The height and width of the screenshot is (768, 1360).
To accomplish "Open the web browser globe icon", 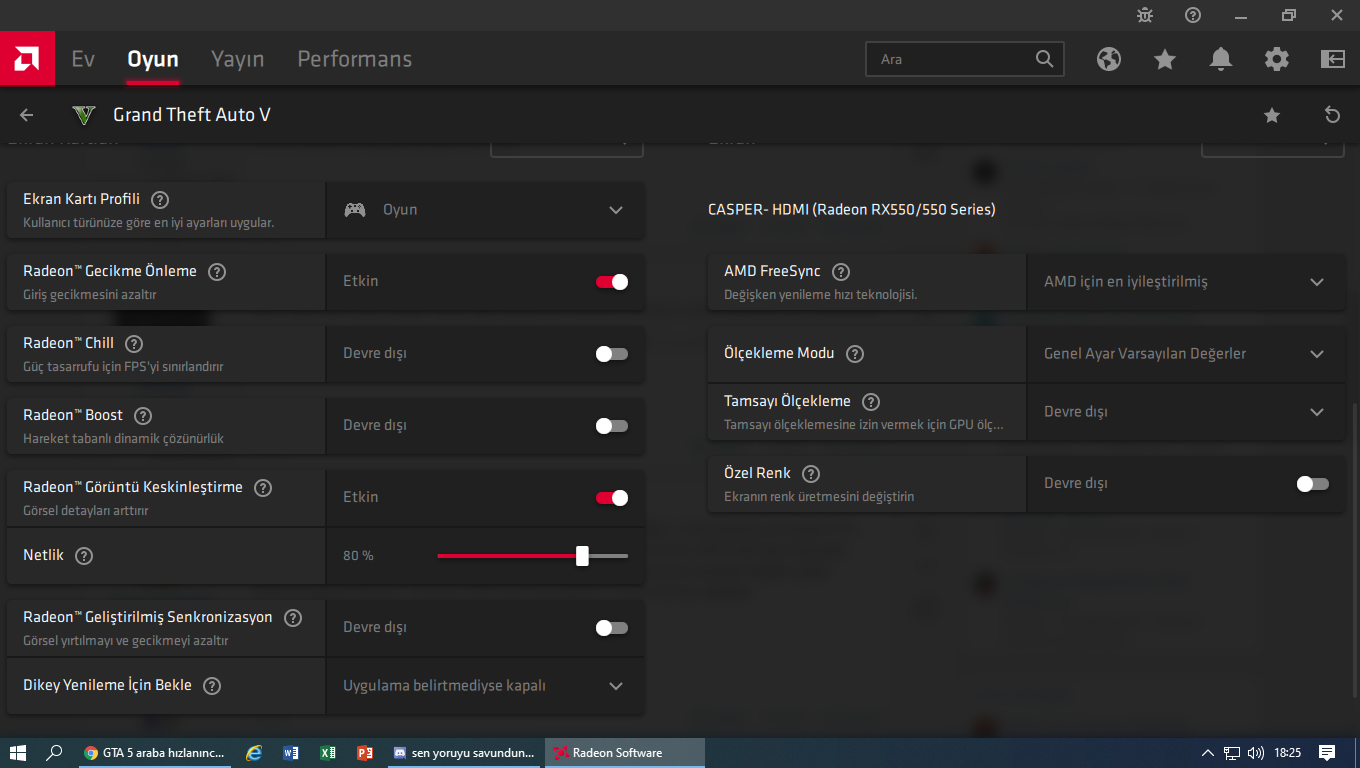I will tap(1109, 59).
